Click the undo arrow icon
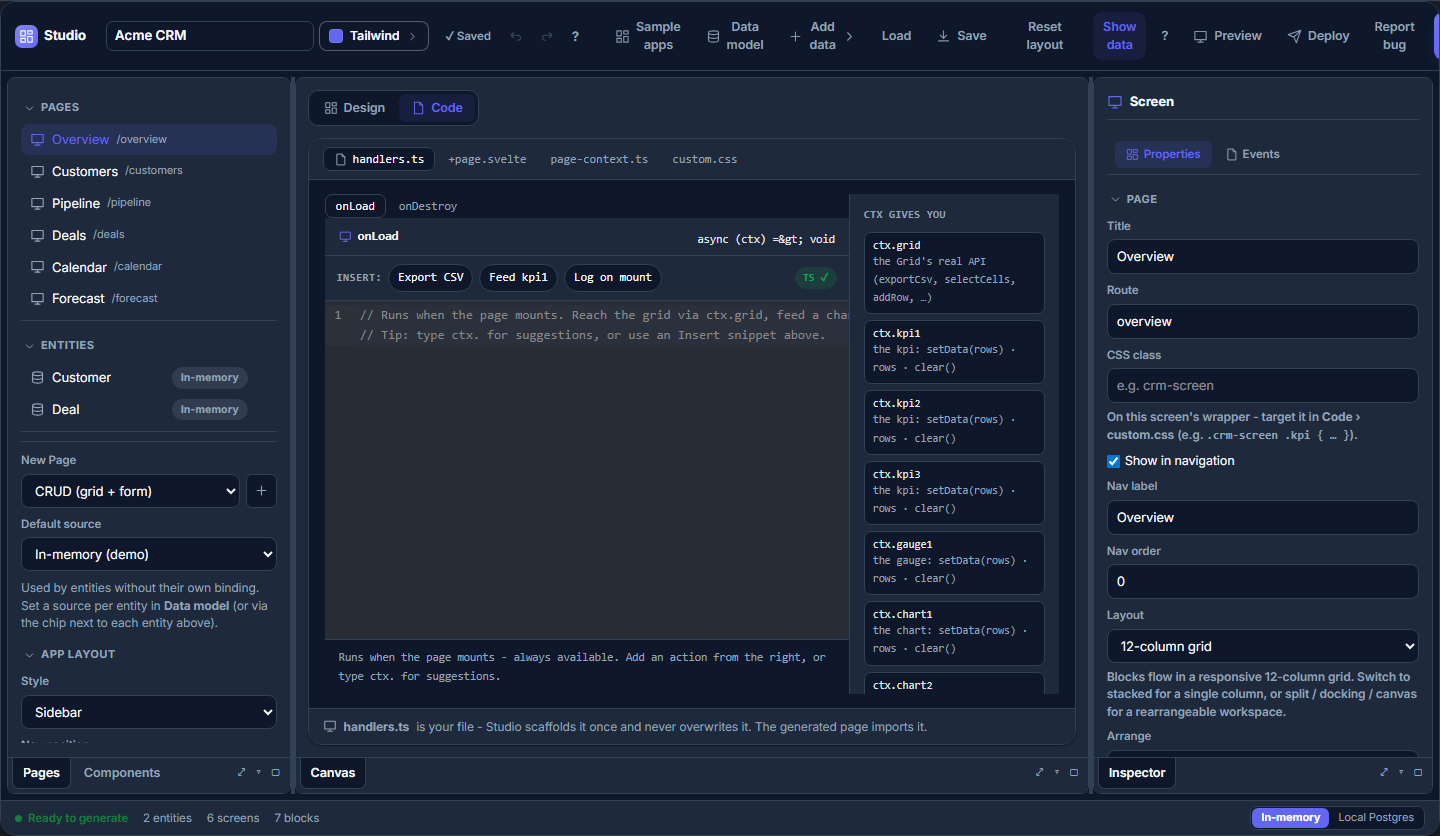 pyautogui.click(x=516, y=36)
